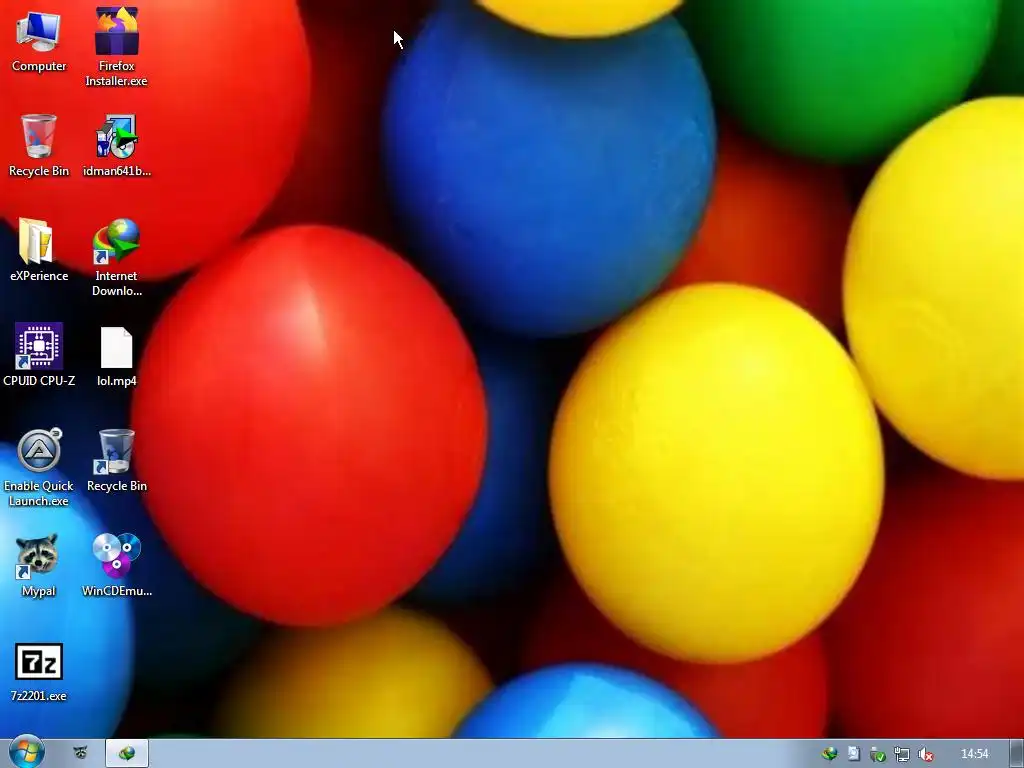This screenshot has width=1024, height=768.
Task: Select the Firefox Installer.exe desktop icon
Action: tap(116, 47)
